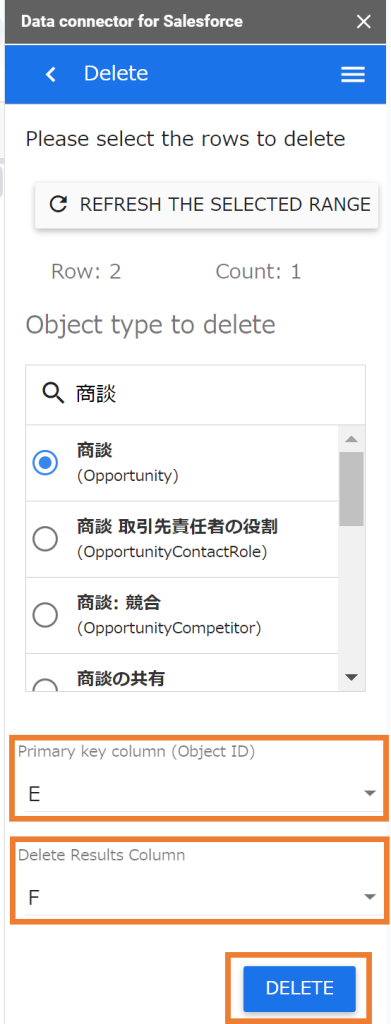Select the OpportunityCompetitor radio button
Image resolution: width=391 pixels, height=1024 pixels.
pyautogui.click(x=45, y=615)
